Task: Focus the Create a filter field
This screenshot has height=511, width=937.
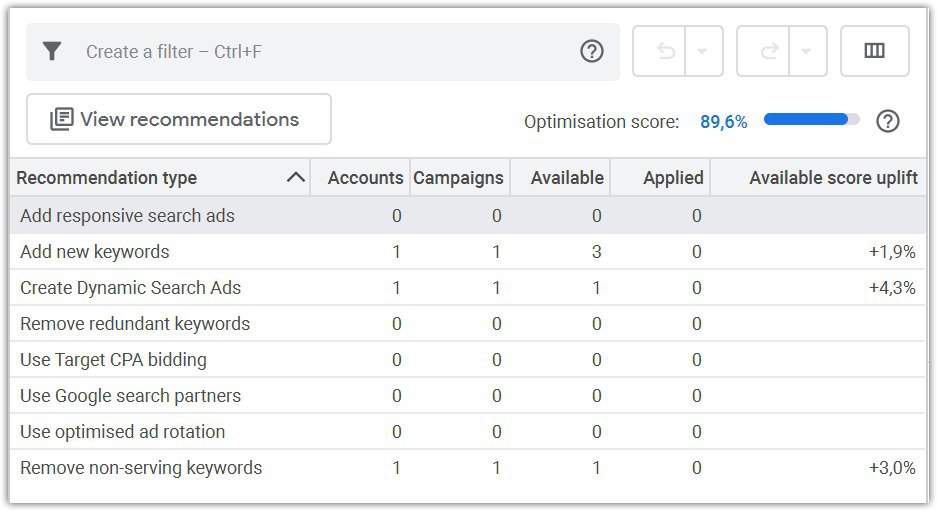Action: click(x=320, y=51)
